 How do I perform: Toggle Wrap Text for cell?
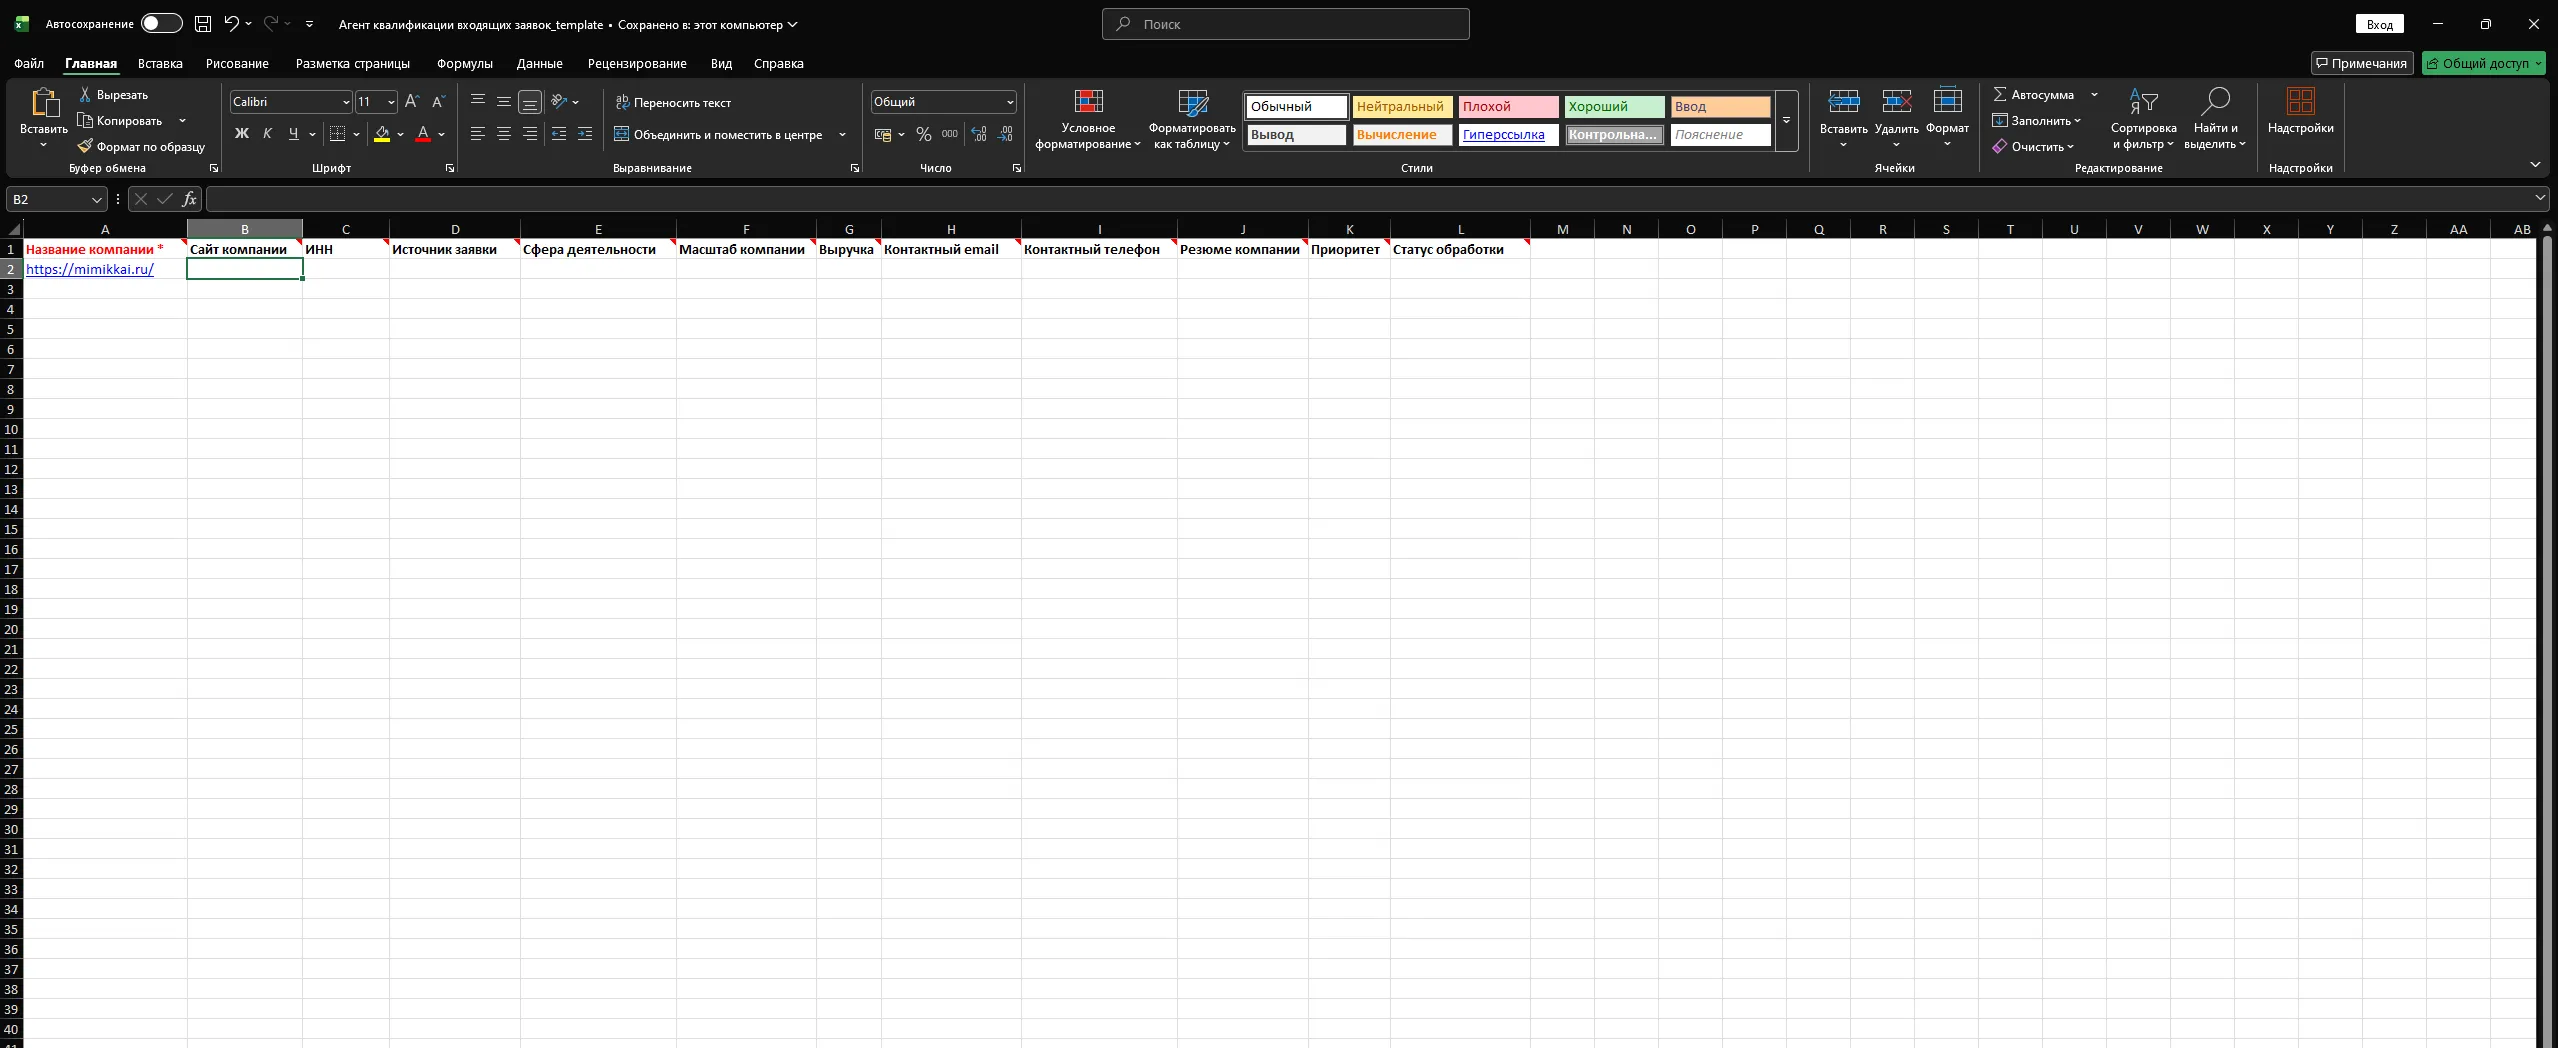[x=673, y=103]
